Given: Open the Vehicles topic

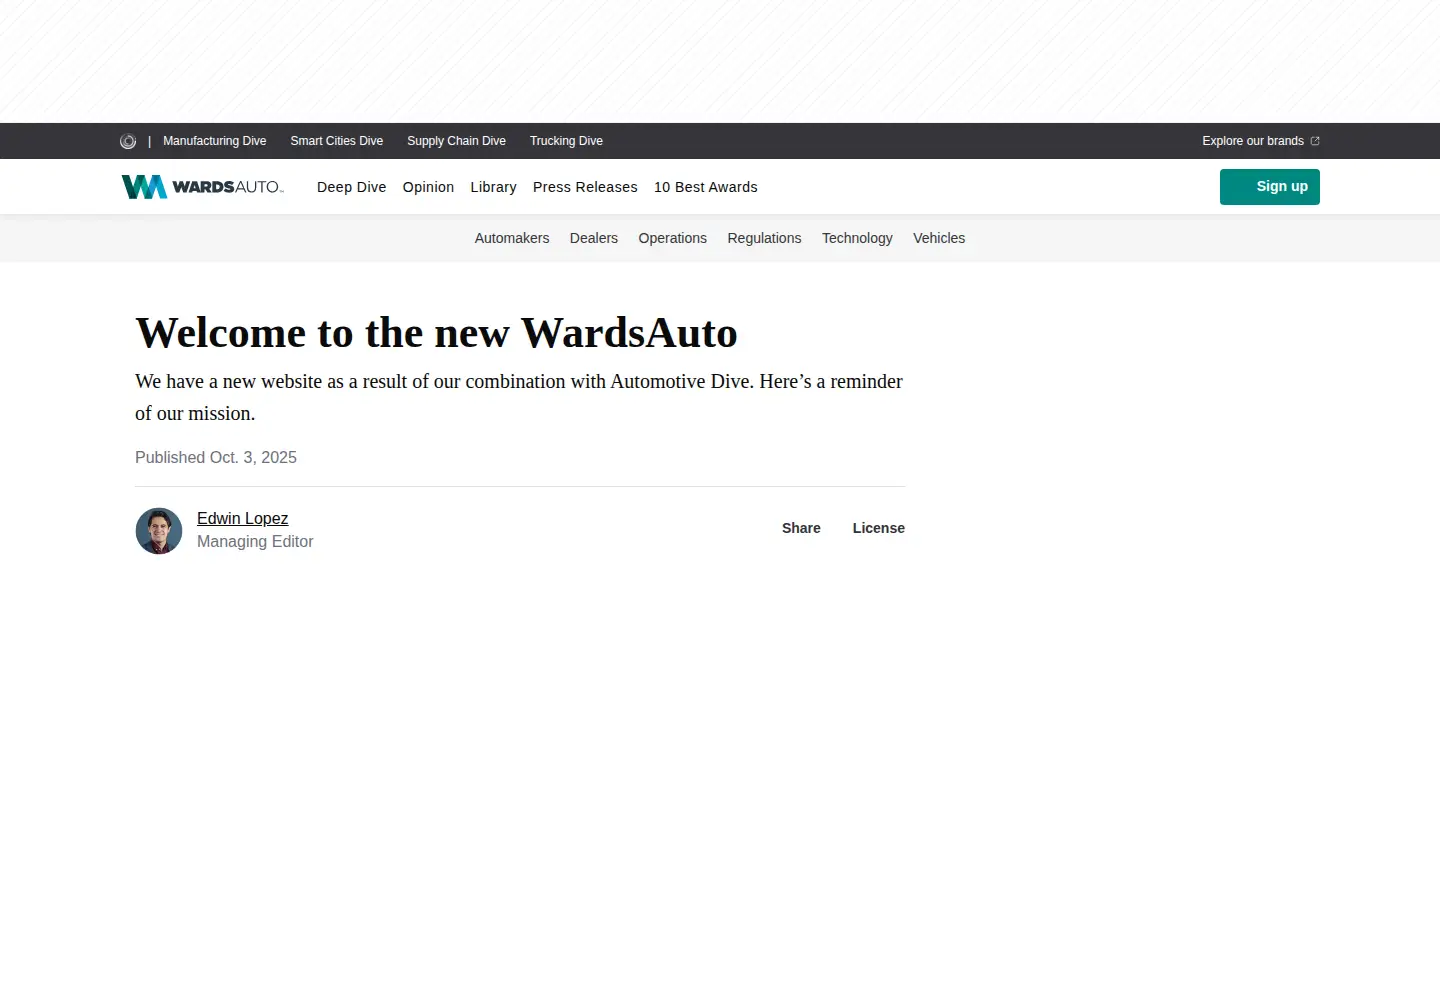Looking at the screenshot, I should coord(939,238).
